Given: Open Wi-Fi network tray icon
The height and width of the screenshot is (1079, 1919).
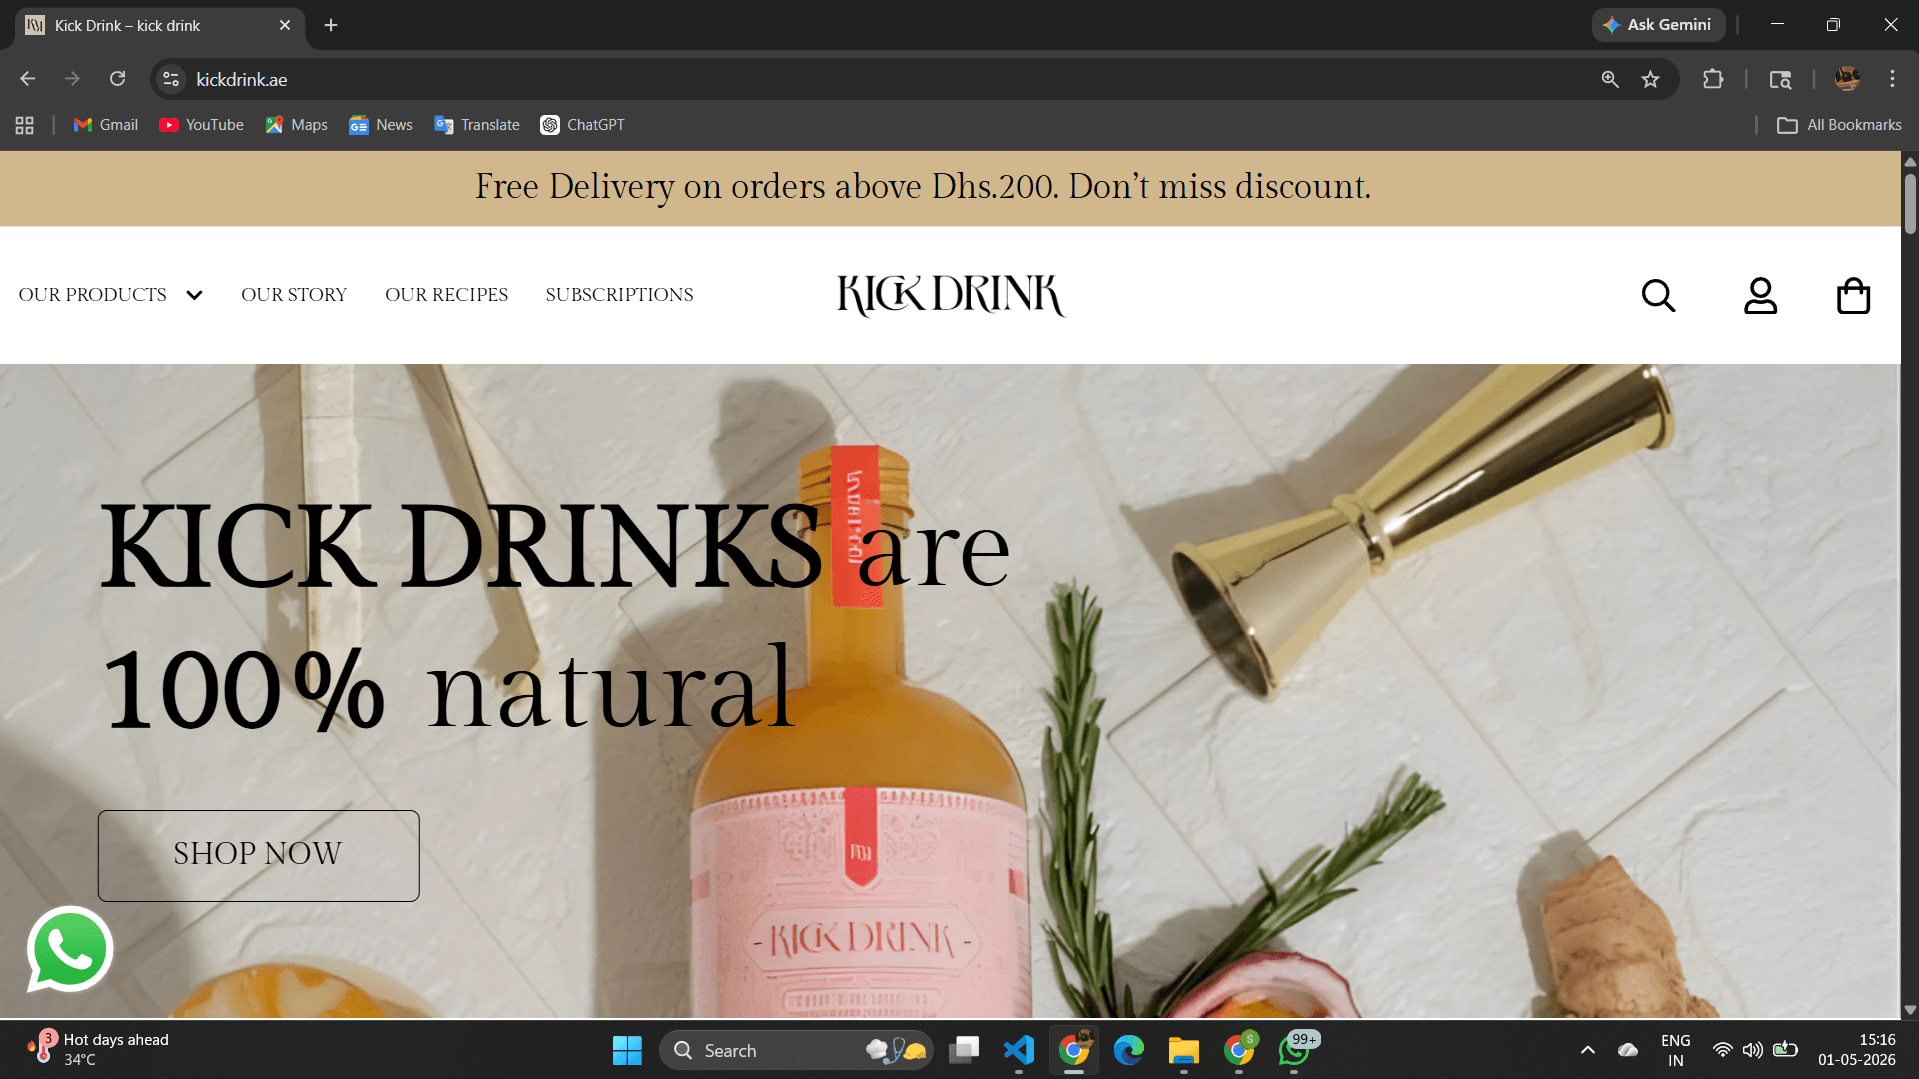Looking at the screenshot, I should click(x=1722, y=1050).
